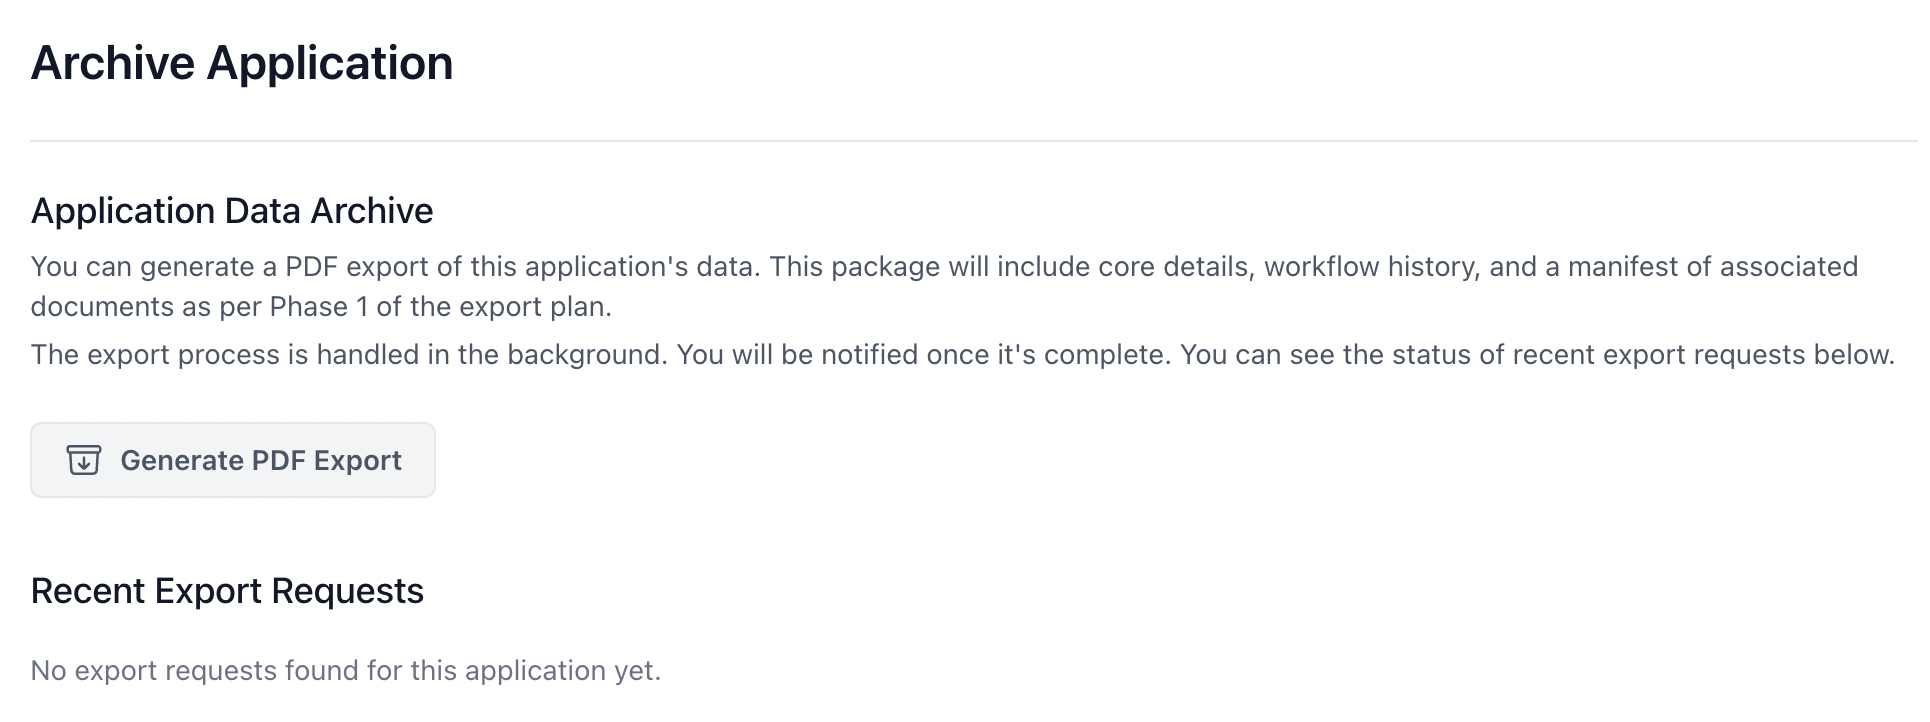Select the Application Data Archive heading
1930x722 pixels.
pyautogui.click(x=232, y=211)
